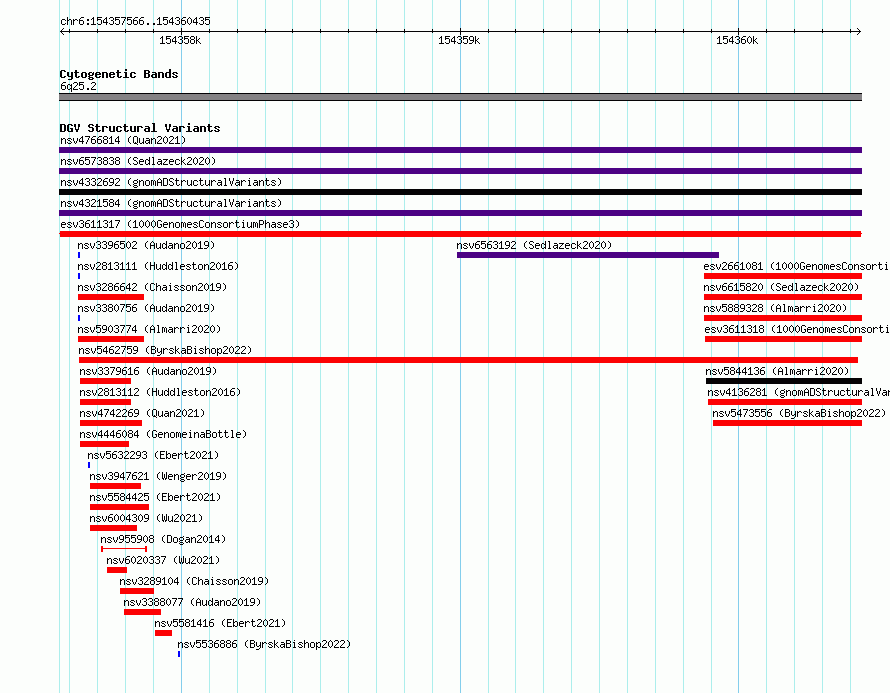Viewport: 890px width, 693px height.
Task: Select nsv2813112 (Huddleston2016) label
Action: (x=160, y=392)
